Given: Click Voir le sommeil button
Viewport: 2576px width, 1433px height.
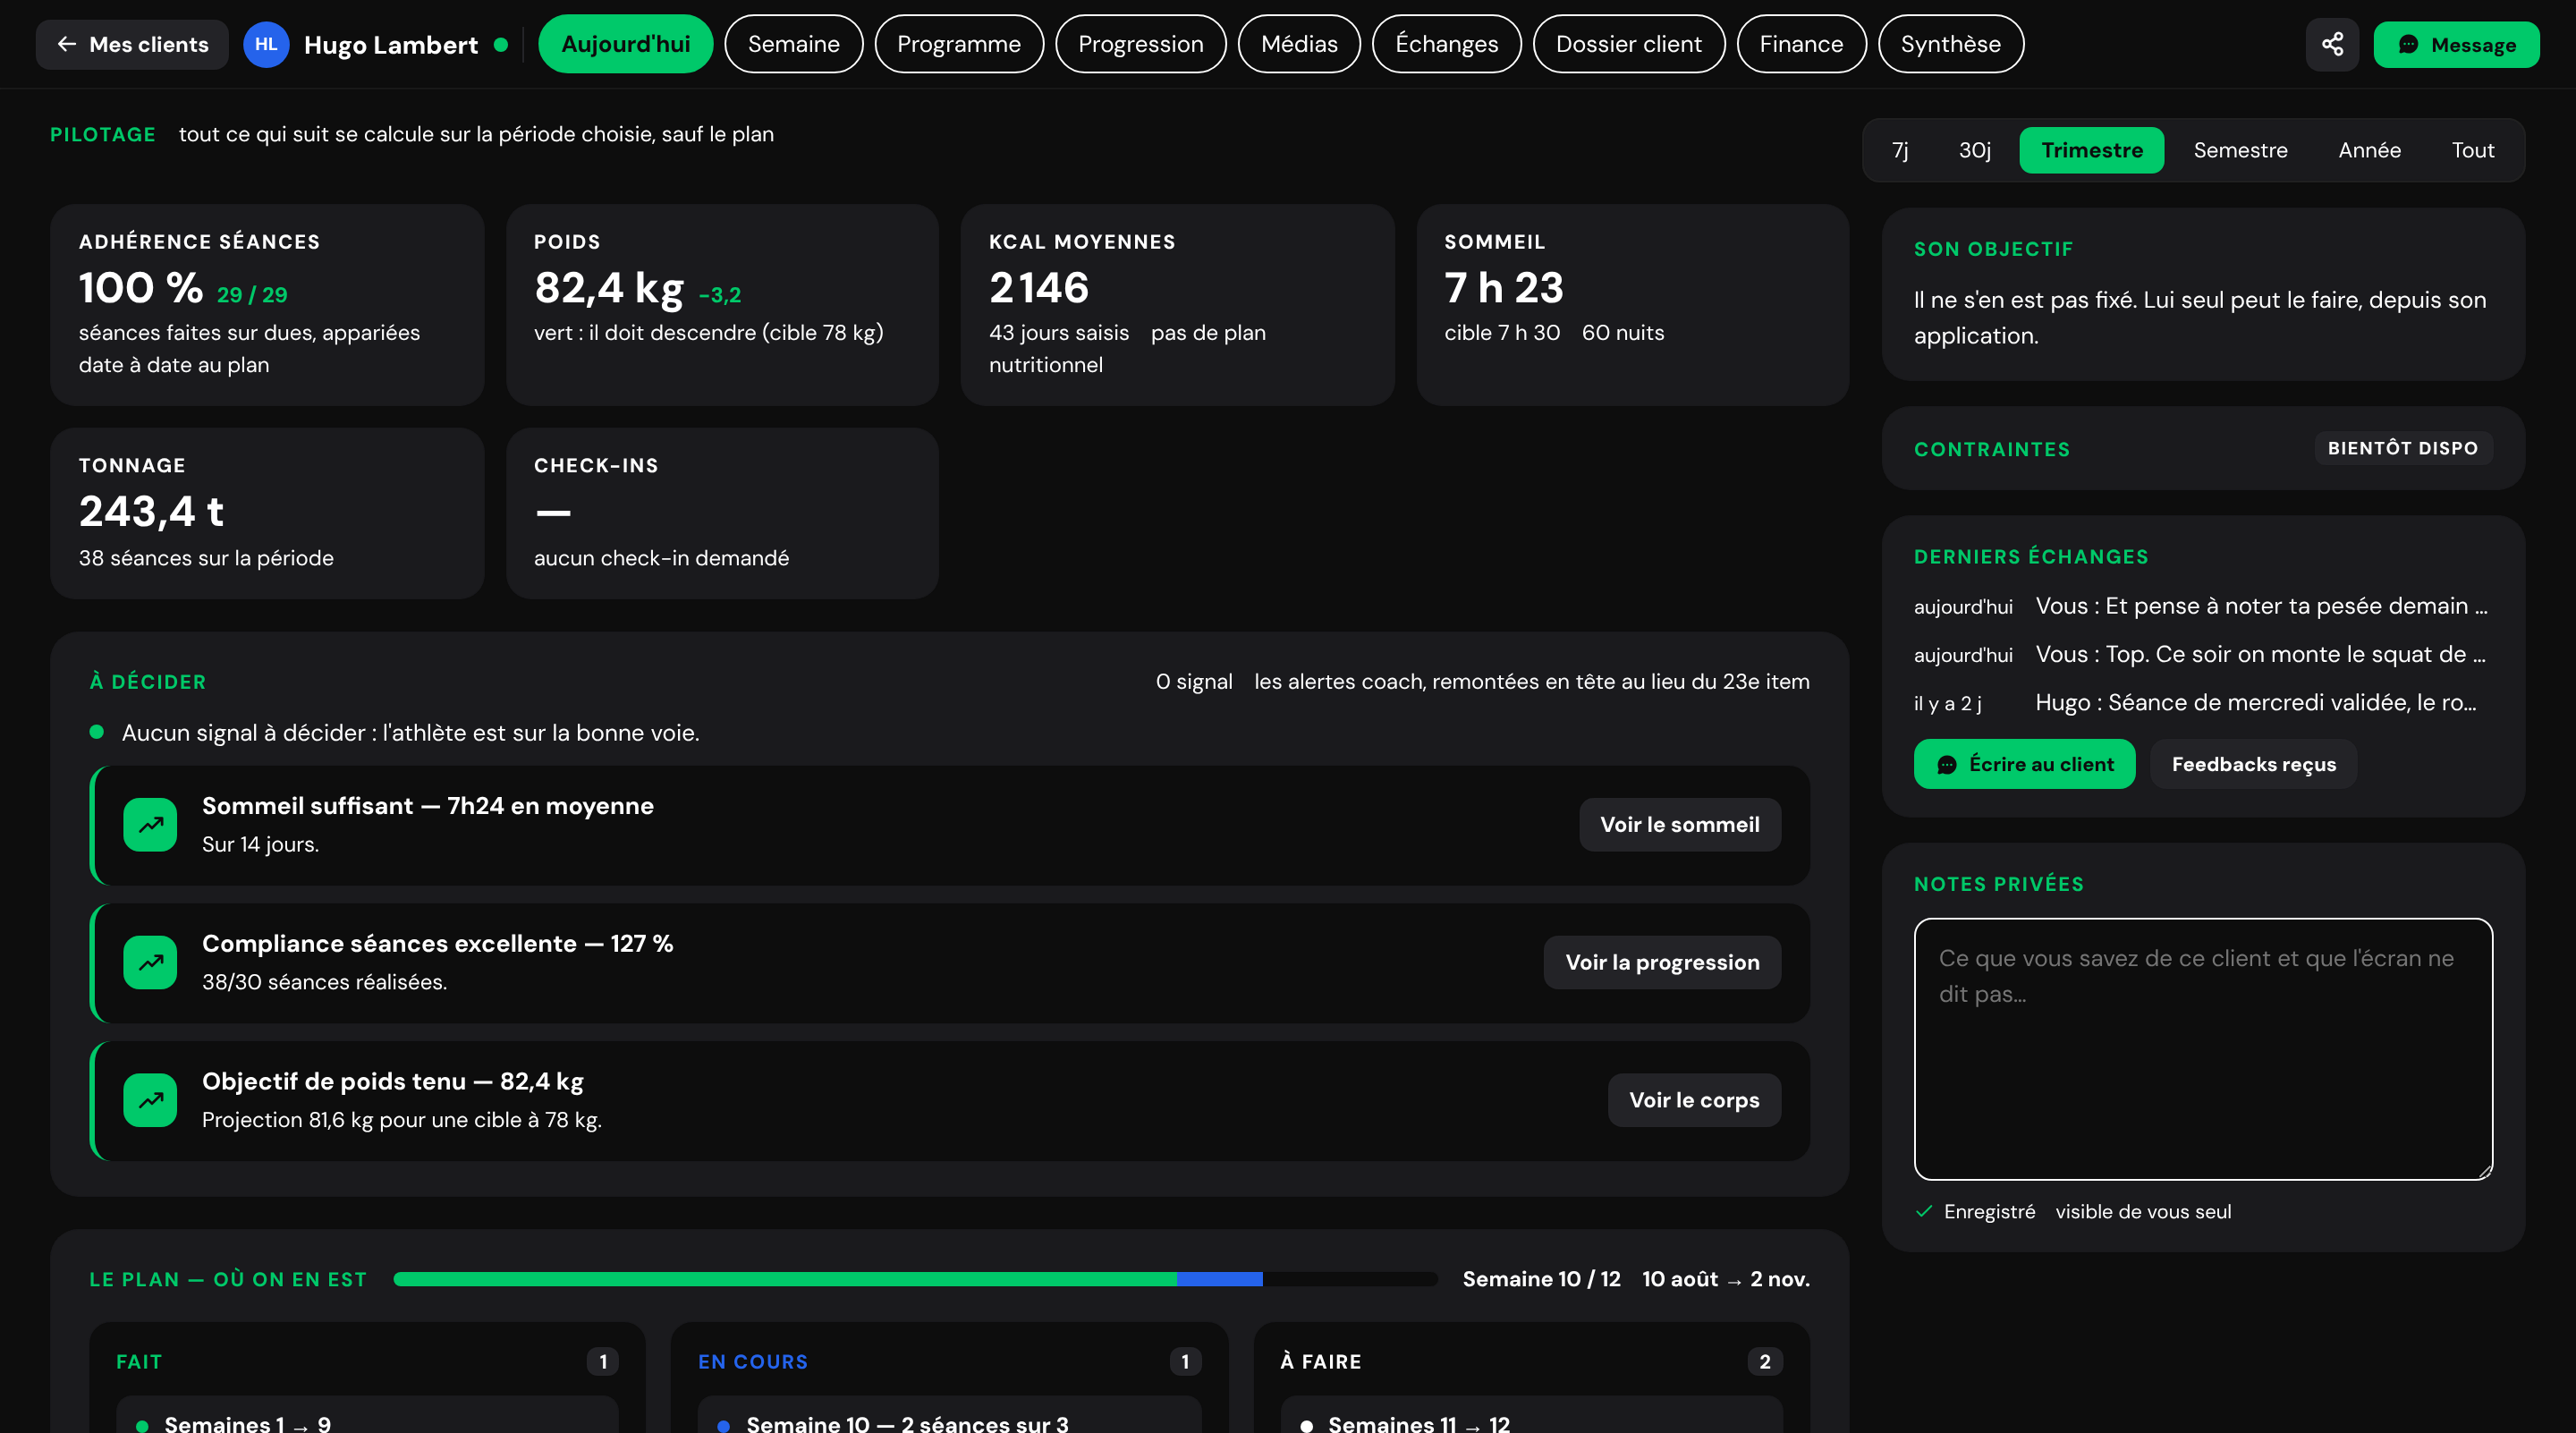Looking at the screenshot, I should point(1680,824).
